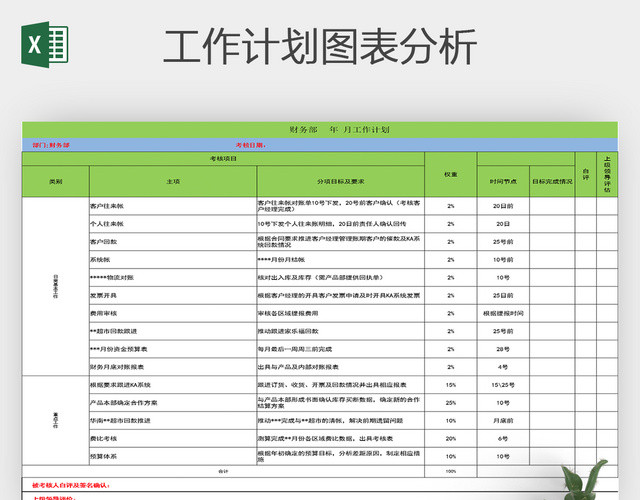Click the 发票开具 cell
The width and height of the screenshot is (640, 500).
coord(173,295)
